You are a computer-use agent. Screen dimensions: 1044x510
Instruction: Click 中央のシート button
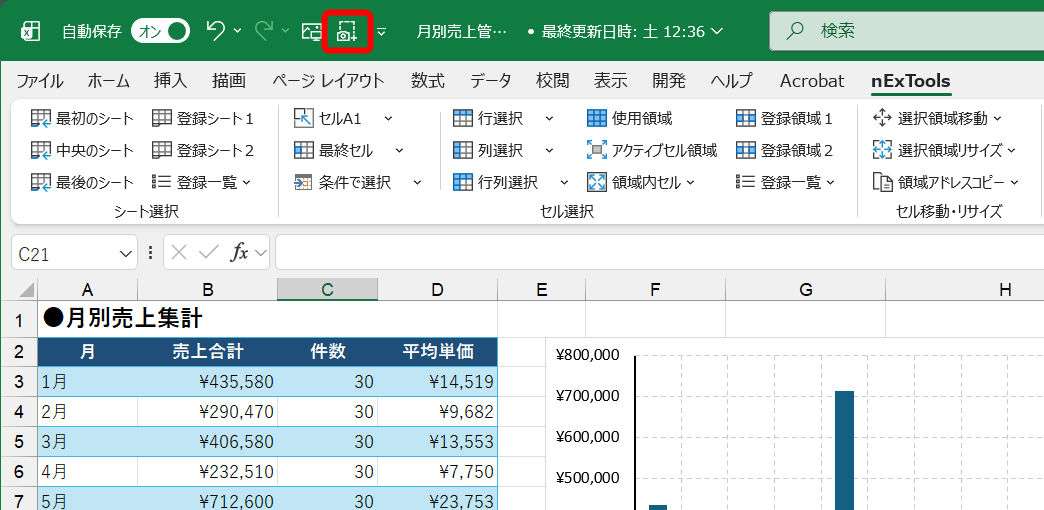point(83,150)
